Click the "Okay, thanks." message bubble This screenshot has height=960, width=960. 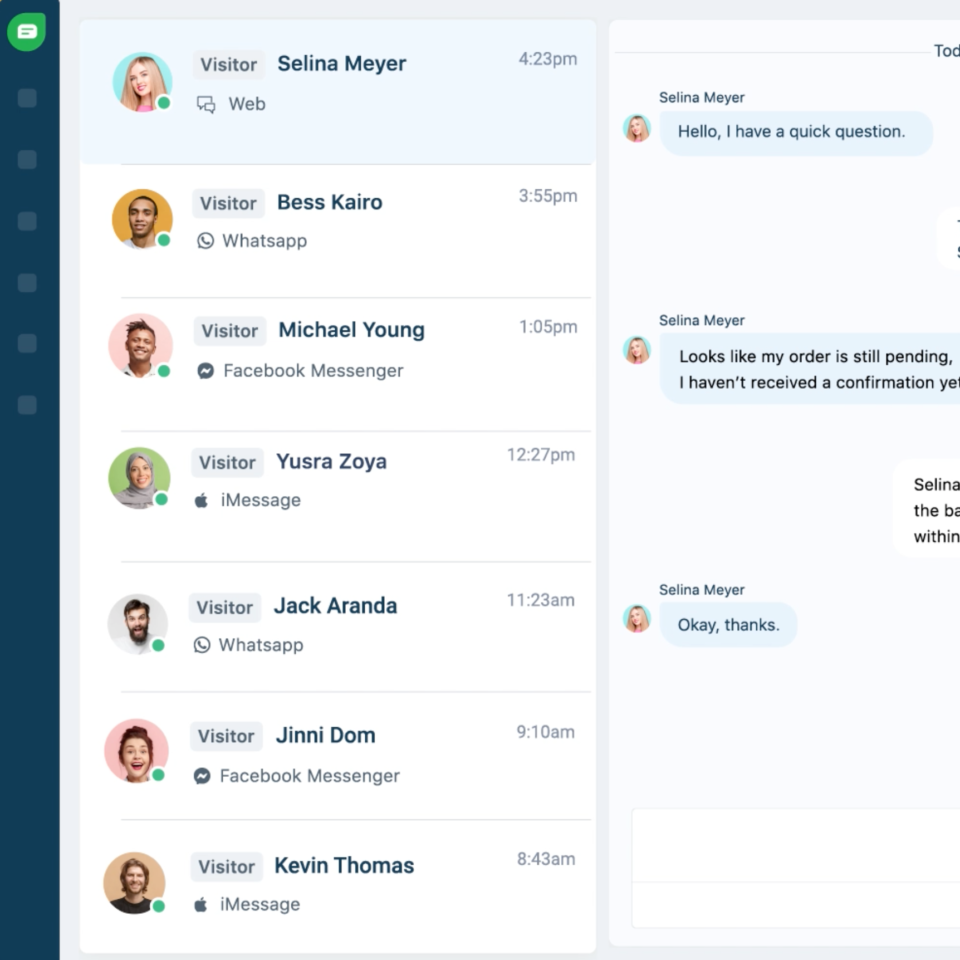pos(728,625)
